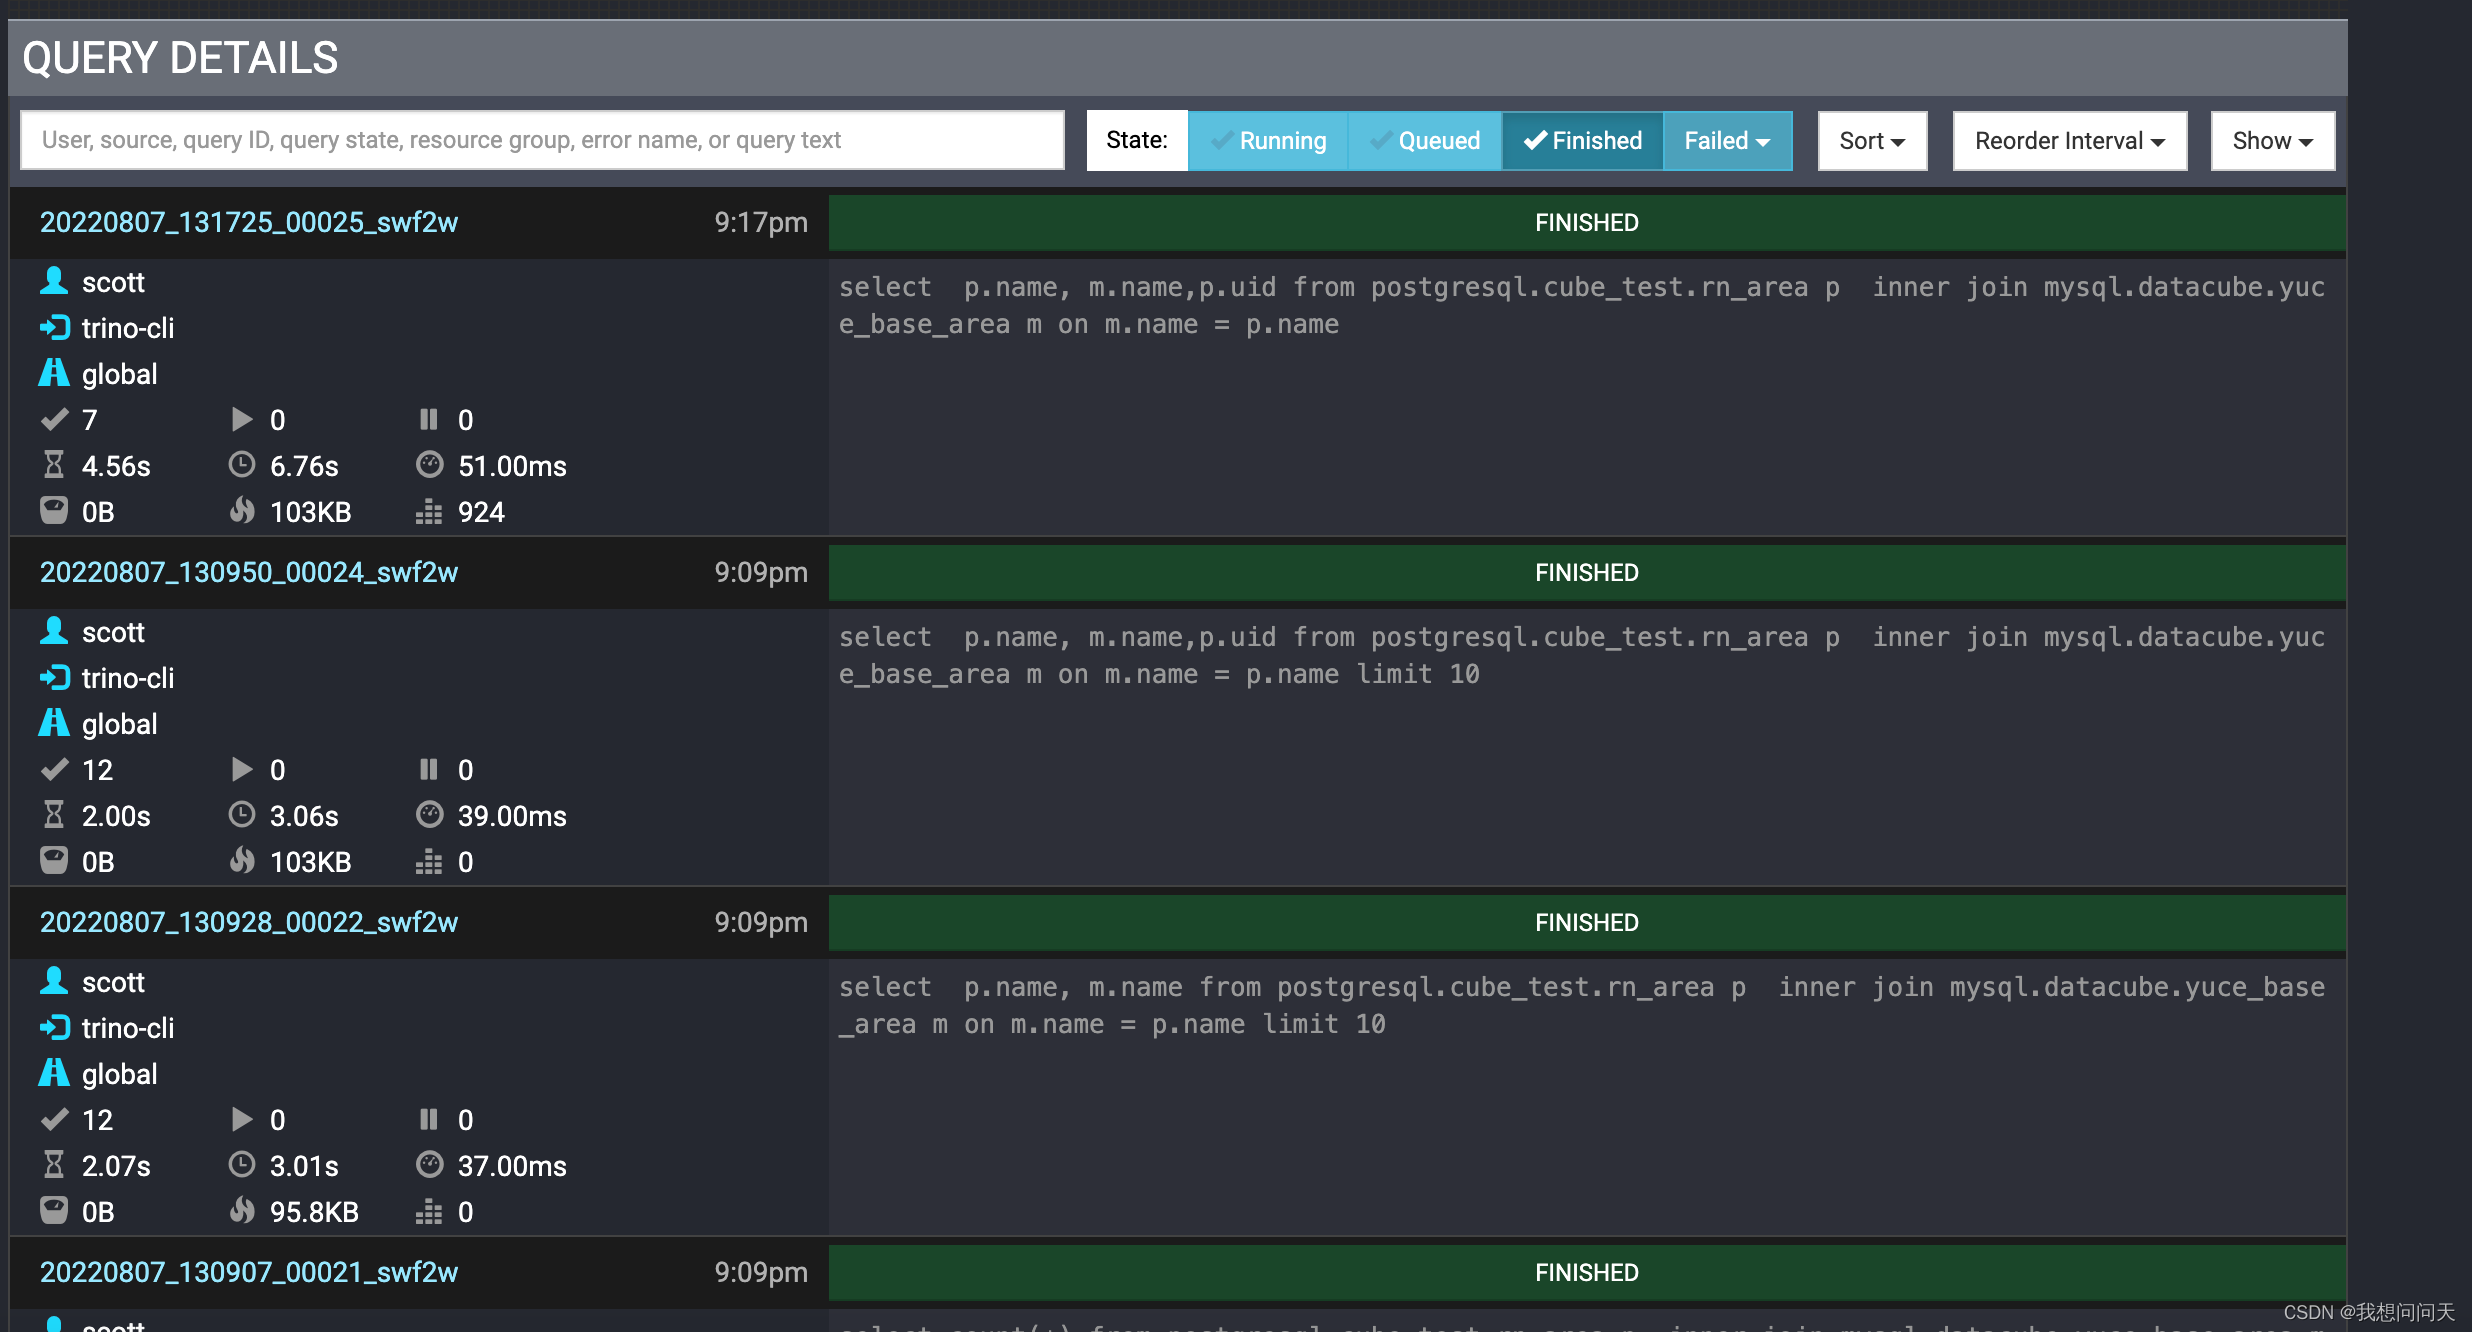Toggle the Running state filter
The height and width of the screenshot is (1332, 2472).
1268,141
